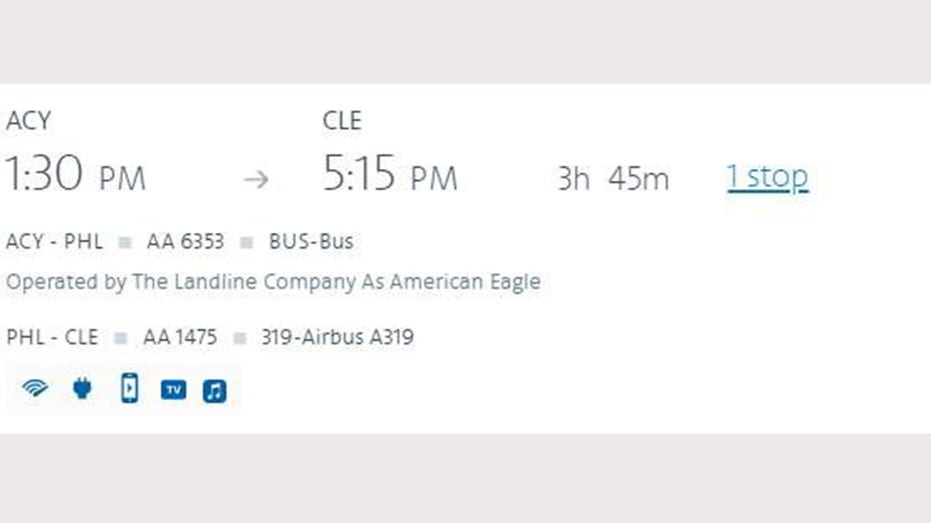Click the arrow between departure and arrival

[x=257, y=179]
